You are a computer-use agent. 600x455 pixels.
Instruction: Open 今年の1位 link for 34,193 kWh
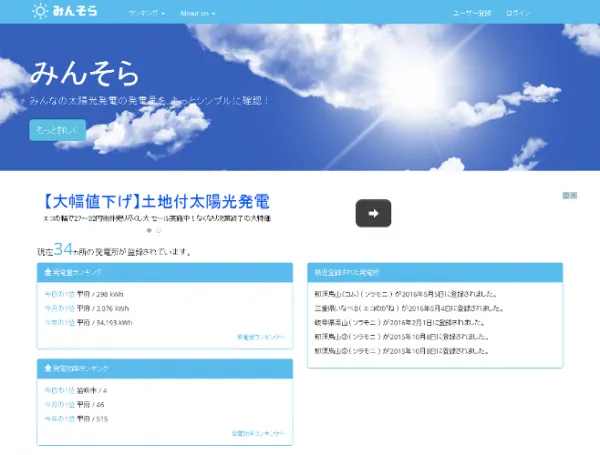[59, 323]
